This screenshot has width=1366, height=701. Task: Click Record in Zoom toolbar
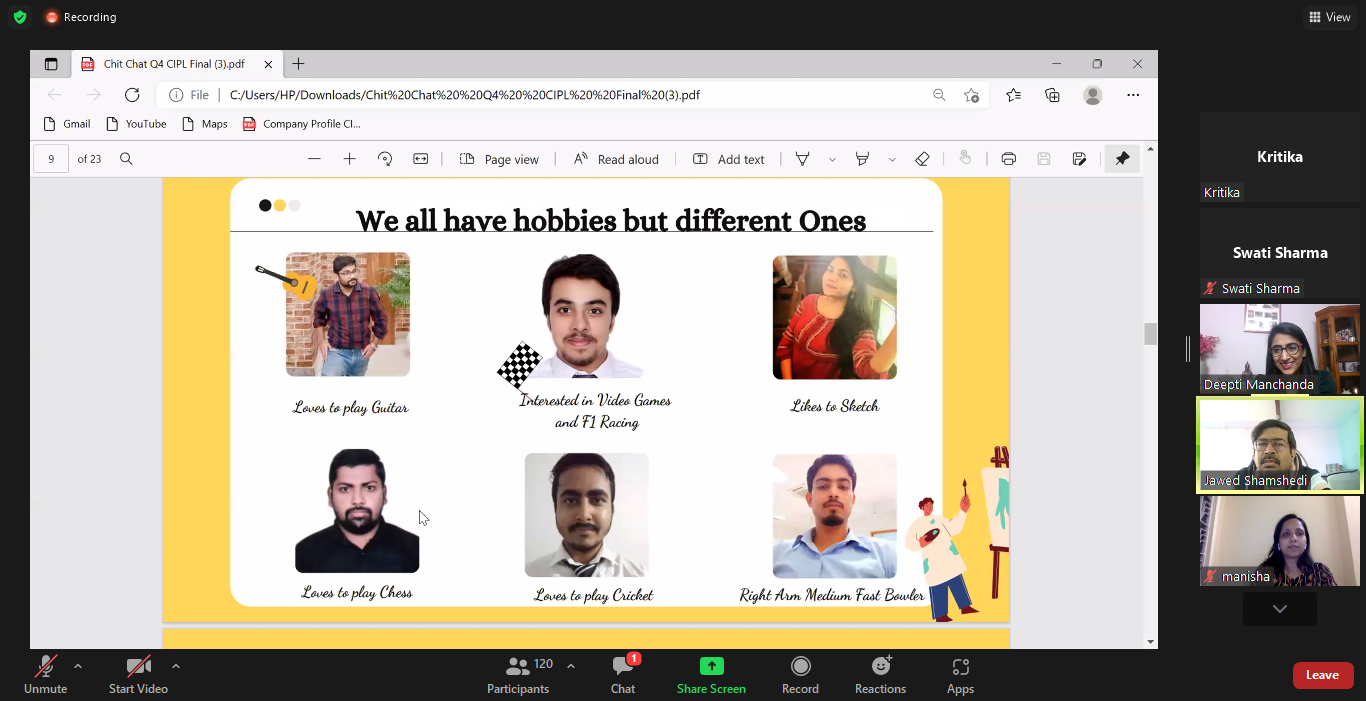[x=800, y=675]
